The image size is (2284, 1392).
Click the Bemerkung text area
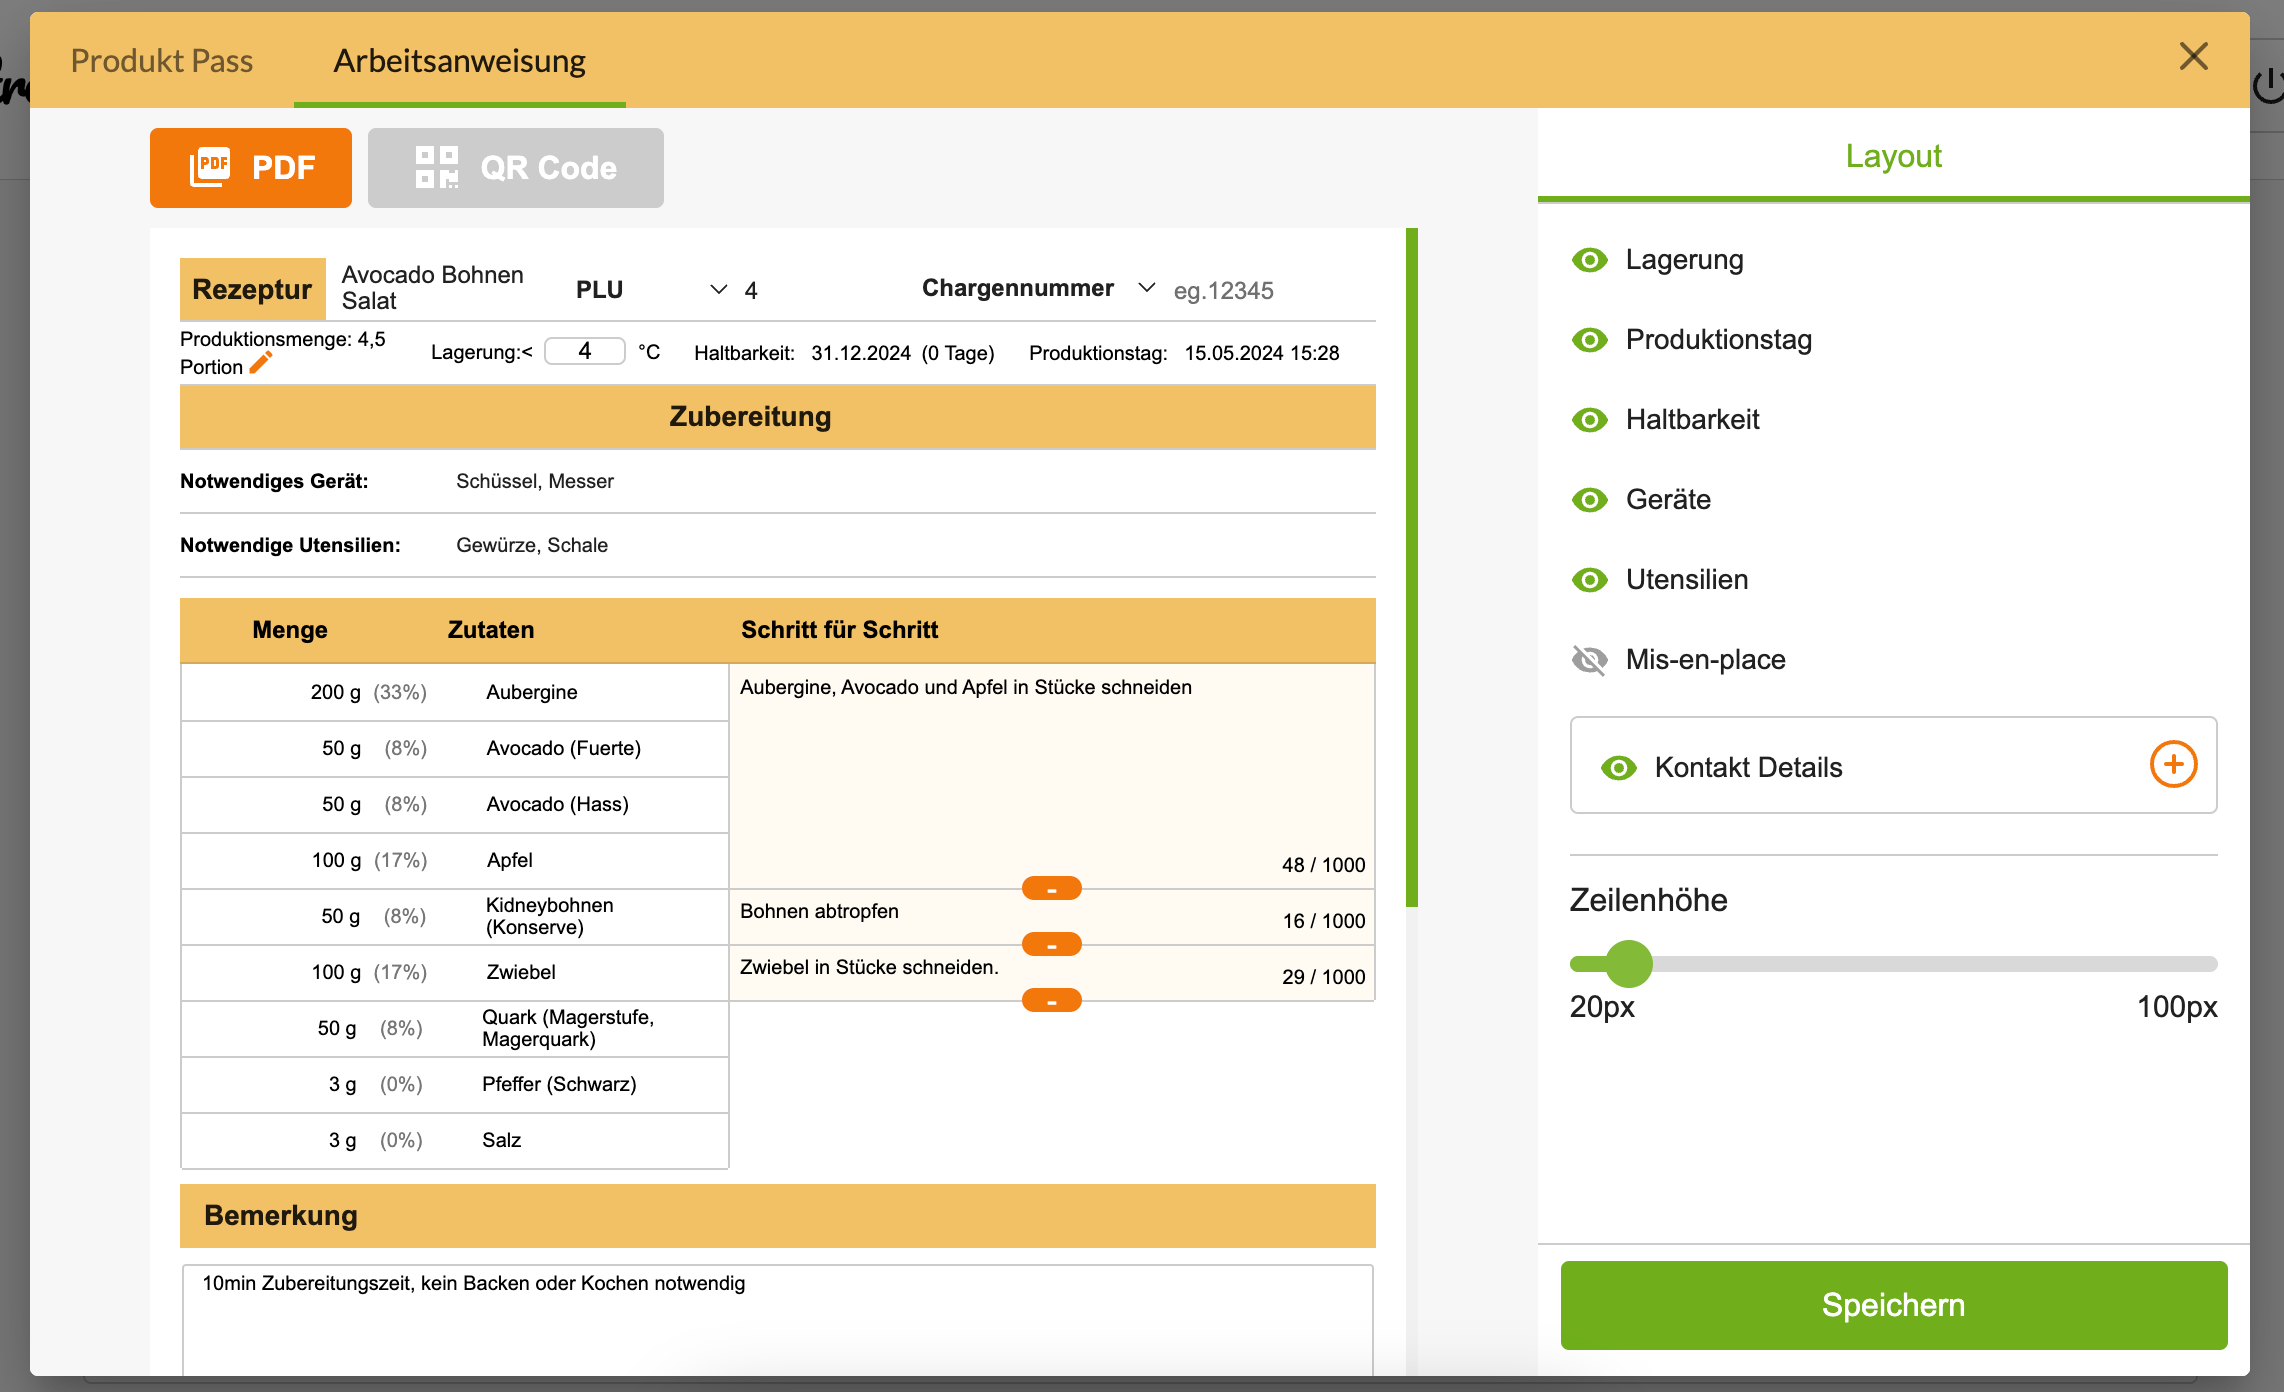click(778, 1320)
